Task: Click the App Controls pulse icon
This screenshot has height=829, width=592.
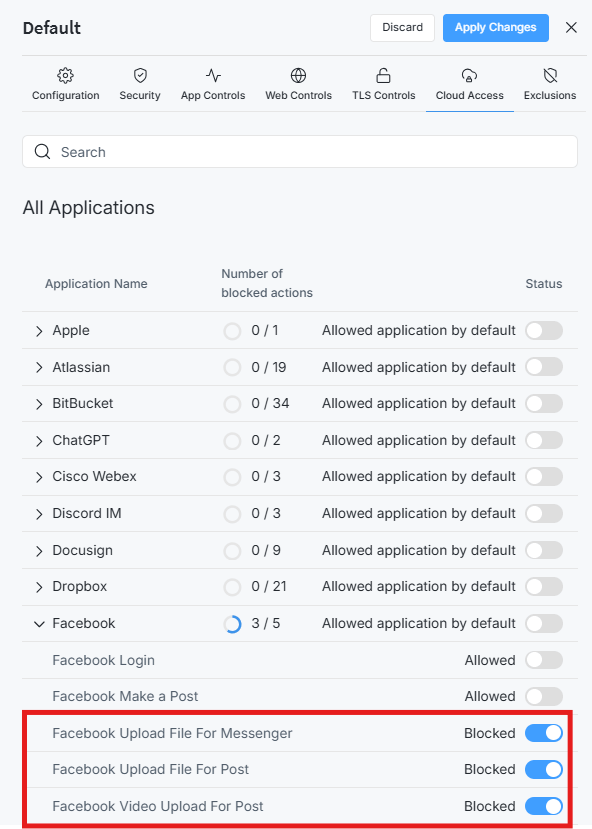Action: [213, 76]
